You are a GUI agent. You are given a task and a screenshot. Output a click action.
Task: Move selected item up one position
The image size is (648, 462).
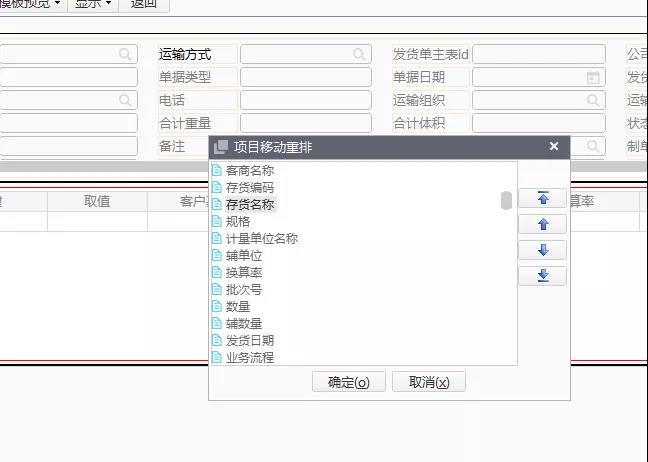(x=543, y=224)
